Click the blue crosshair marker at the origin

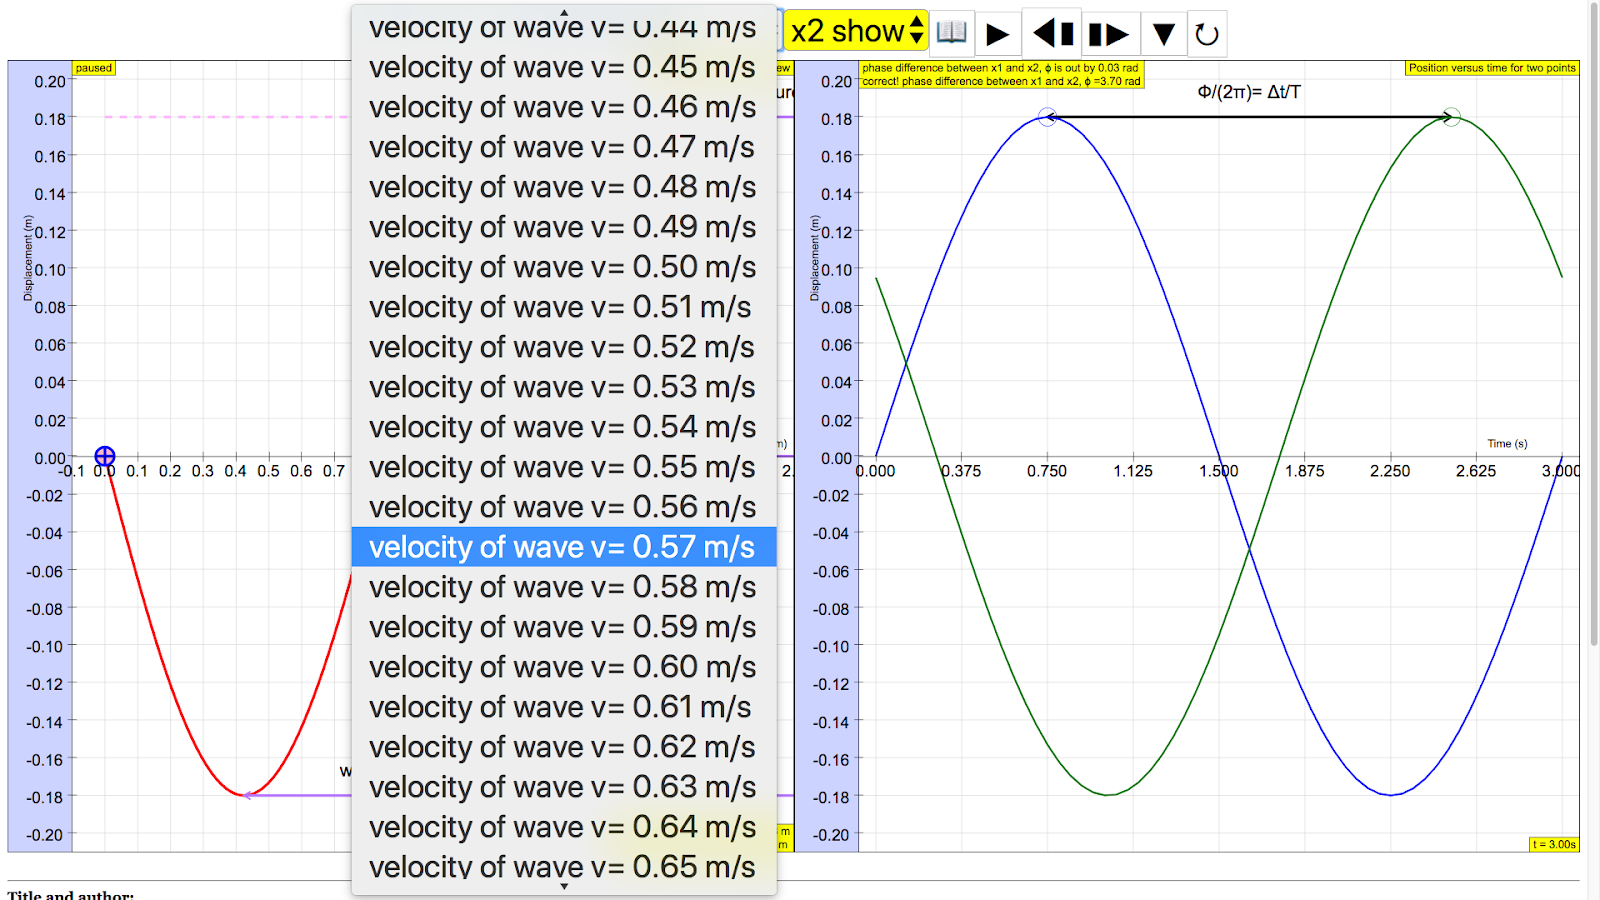pyautogui.click(x=105, y=457)
